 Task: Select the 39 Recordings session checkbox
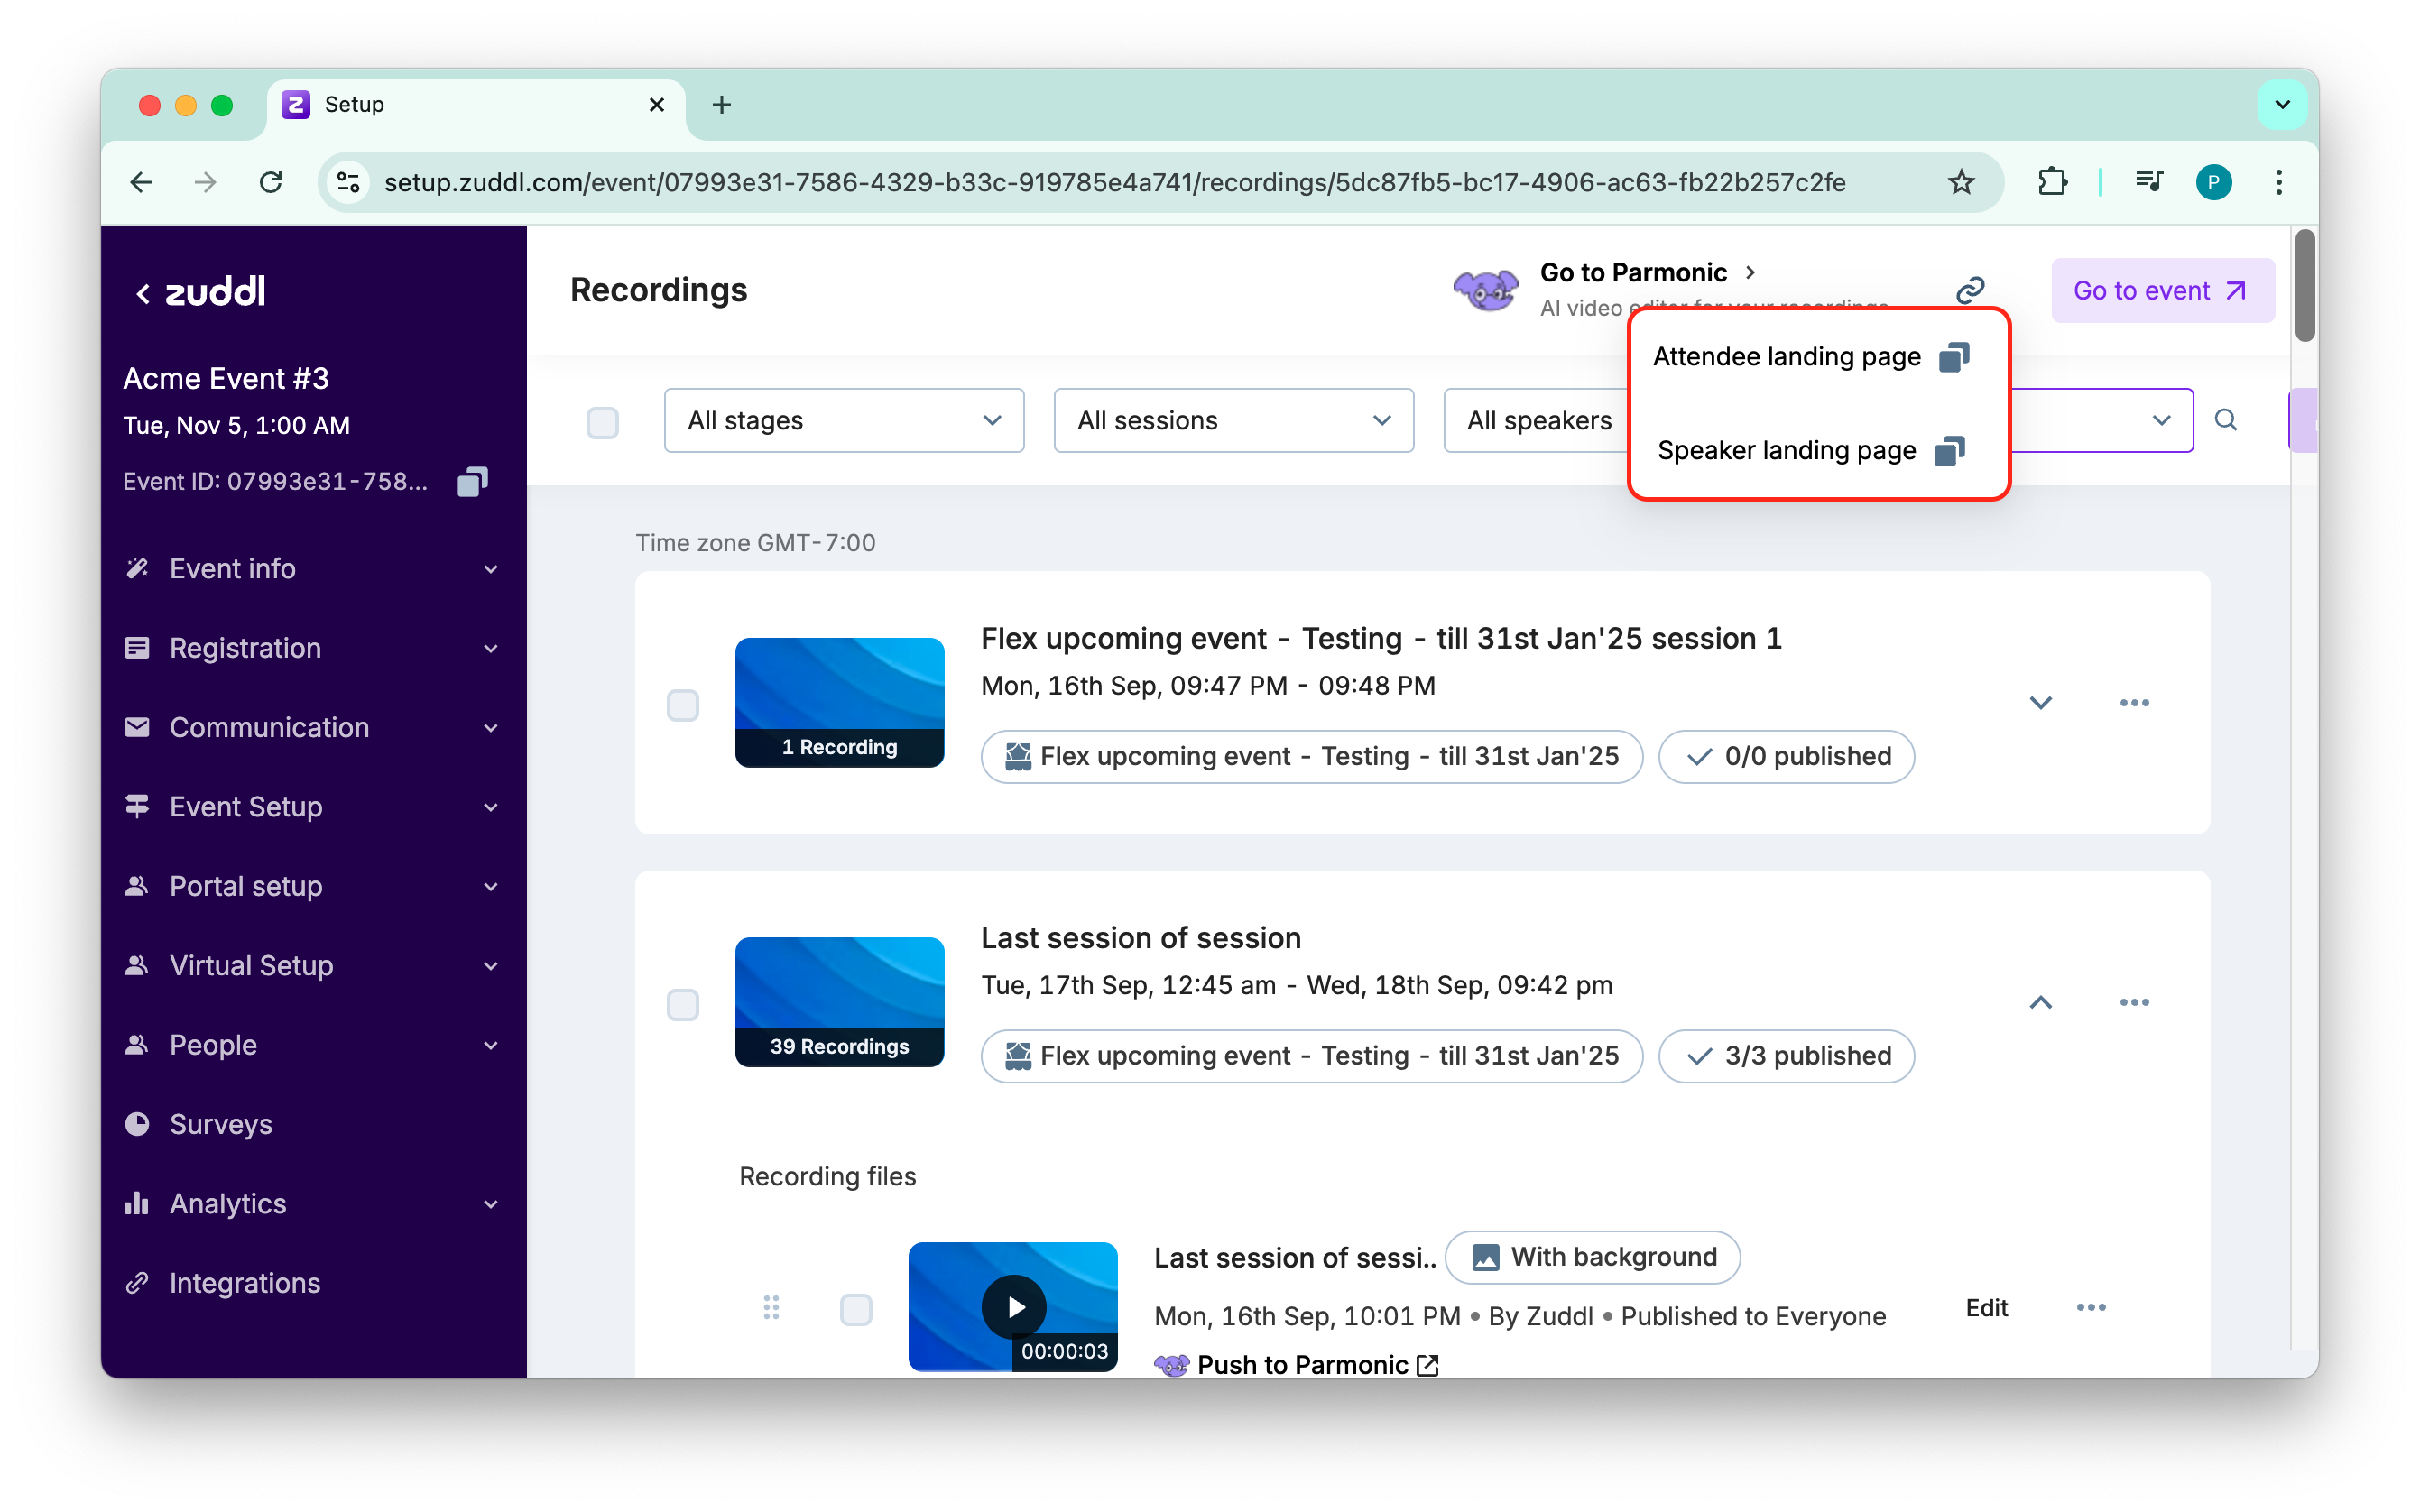click(x=683, y=1004)
